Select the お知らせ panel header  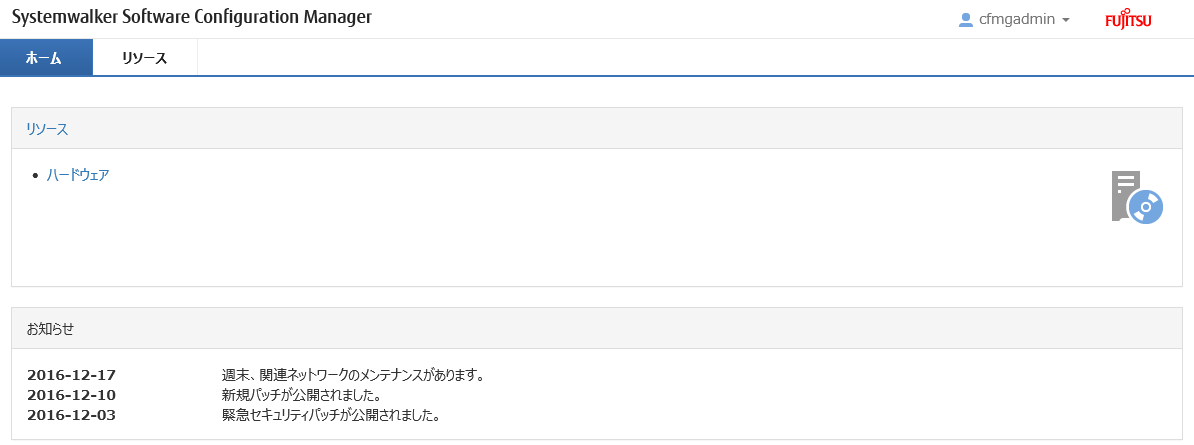point(596,328)
